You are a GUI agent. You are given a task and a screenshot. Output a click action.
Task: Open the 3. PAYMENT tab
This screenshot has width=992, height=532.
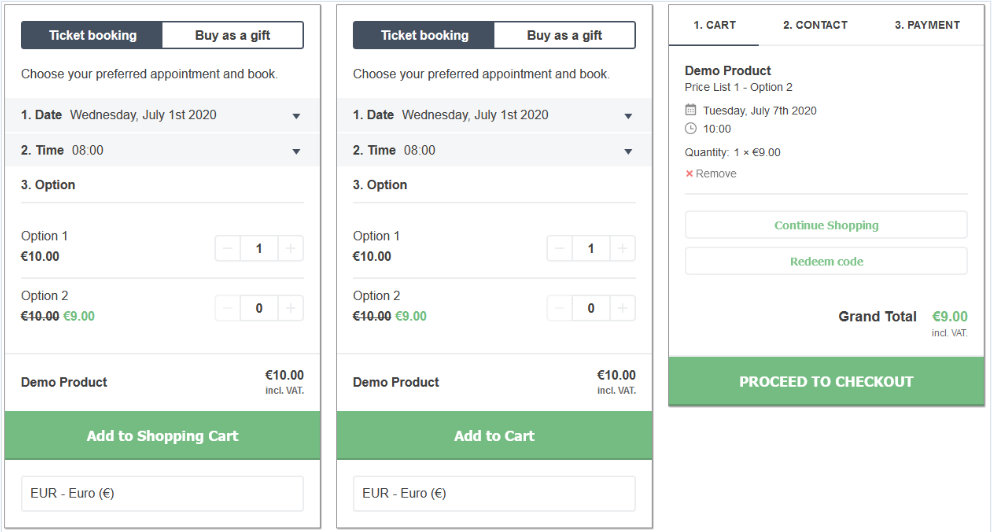927,25
